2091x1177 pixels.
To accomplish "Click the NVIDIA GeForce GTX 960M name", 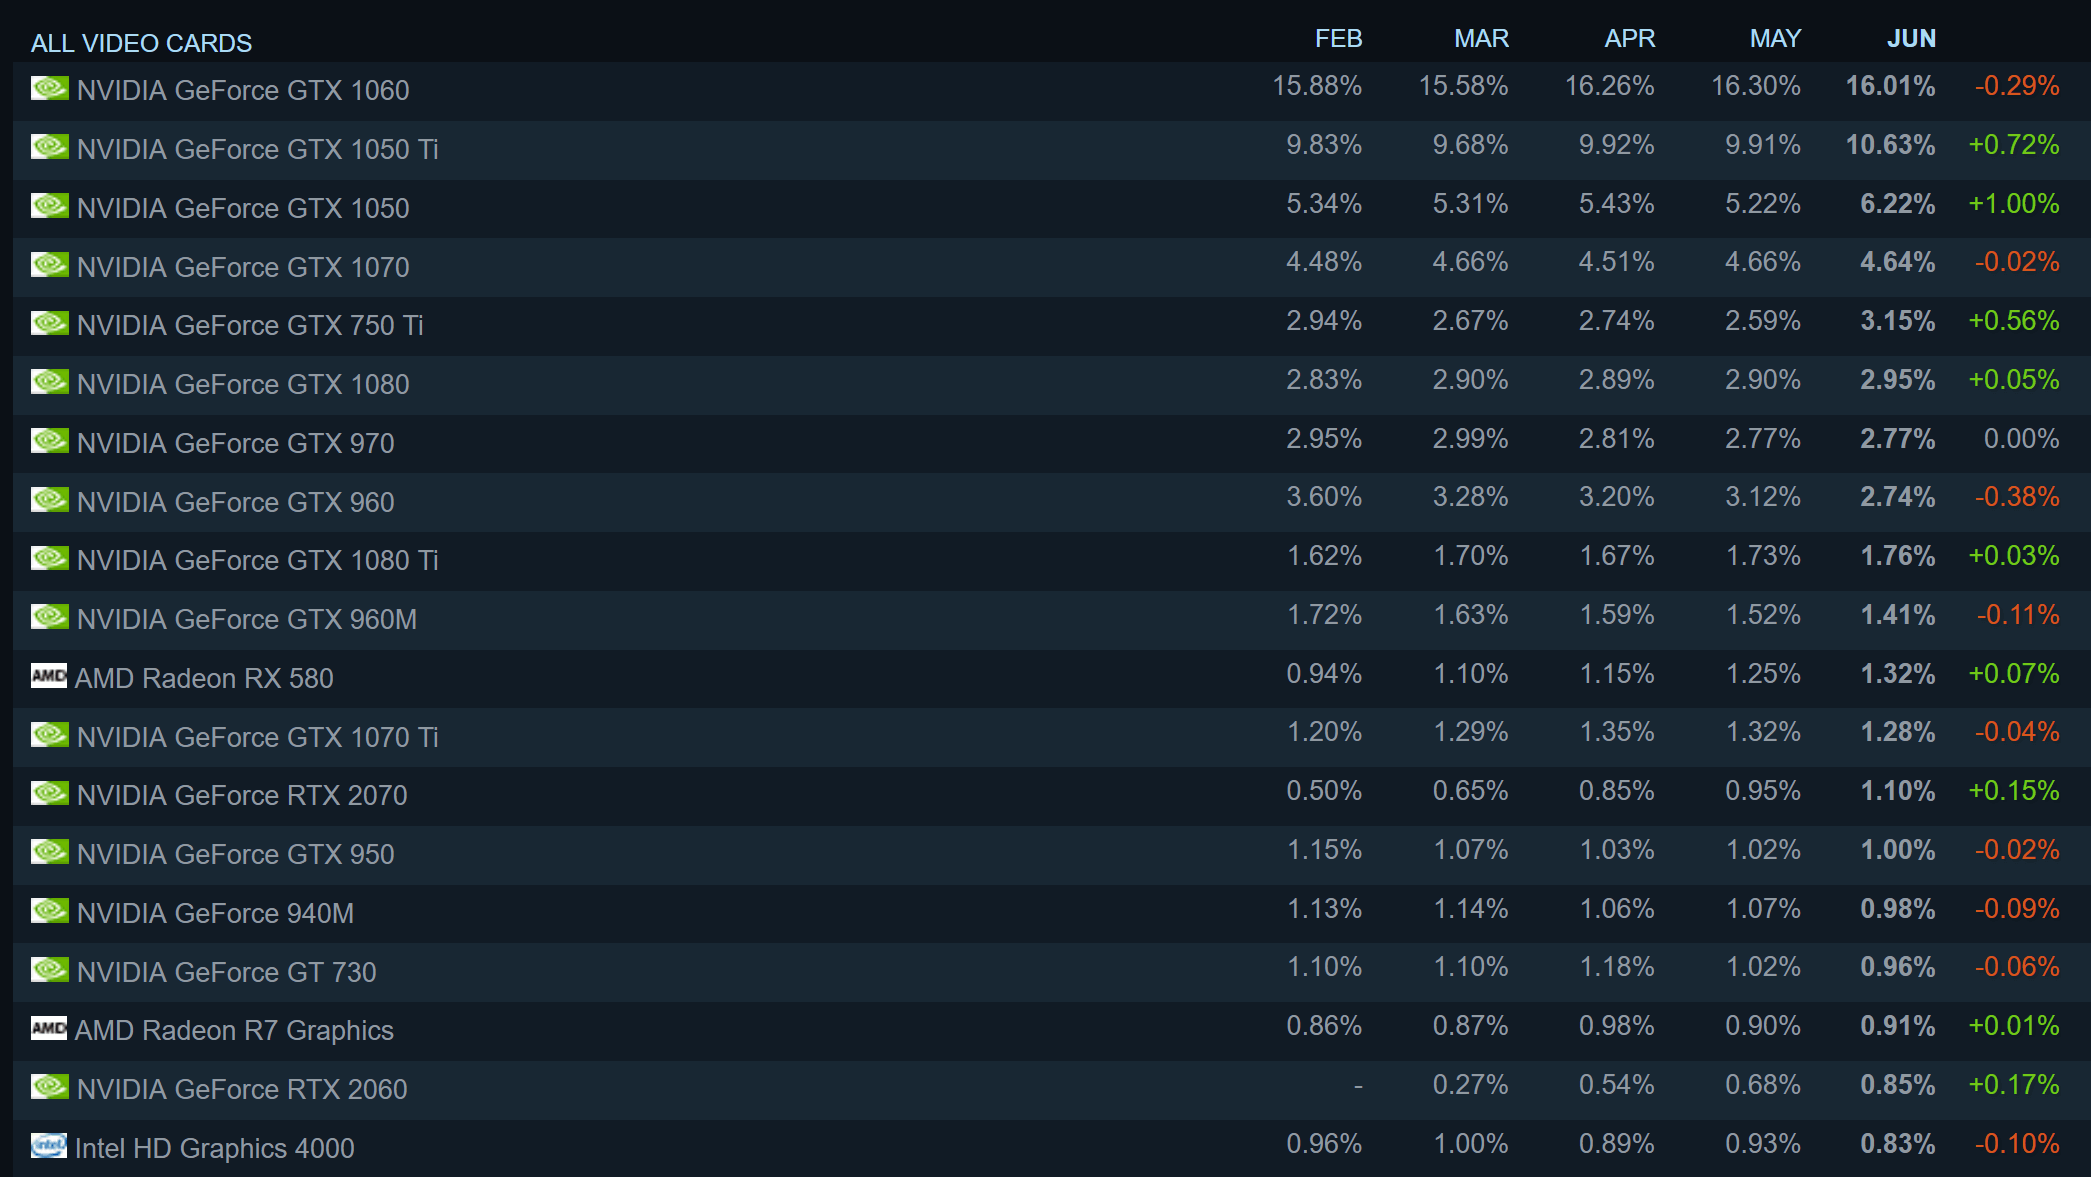I will tap(246, 619).
